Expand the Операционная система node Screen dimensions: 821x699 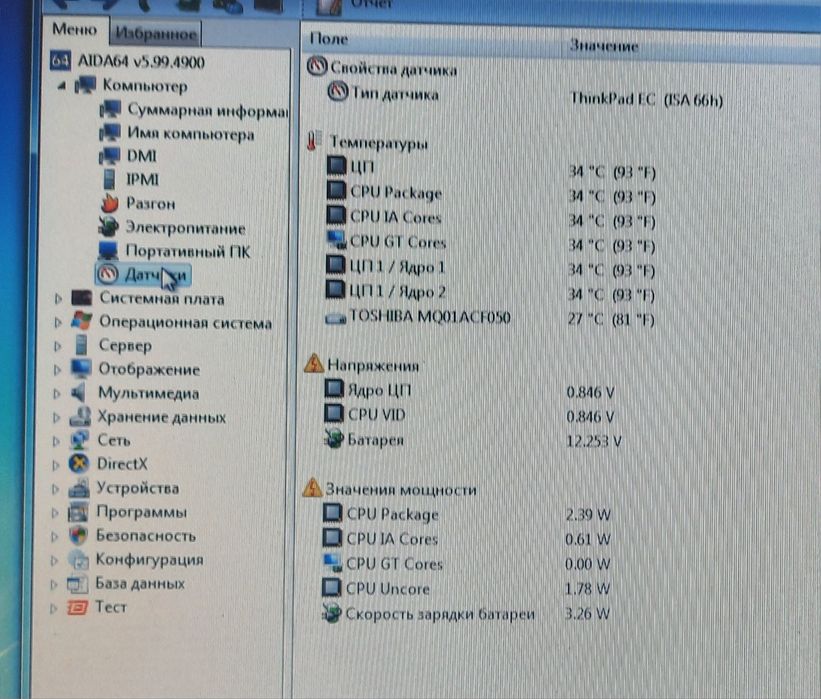pos(58,322)
